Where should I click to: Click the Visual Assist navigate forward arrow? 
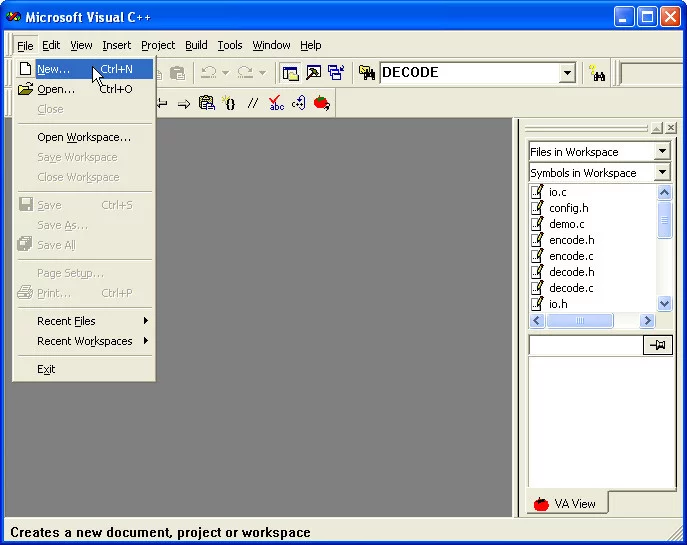click(184, 104)
